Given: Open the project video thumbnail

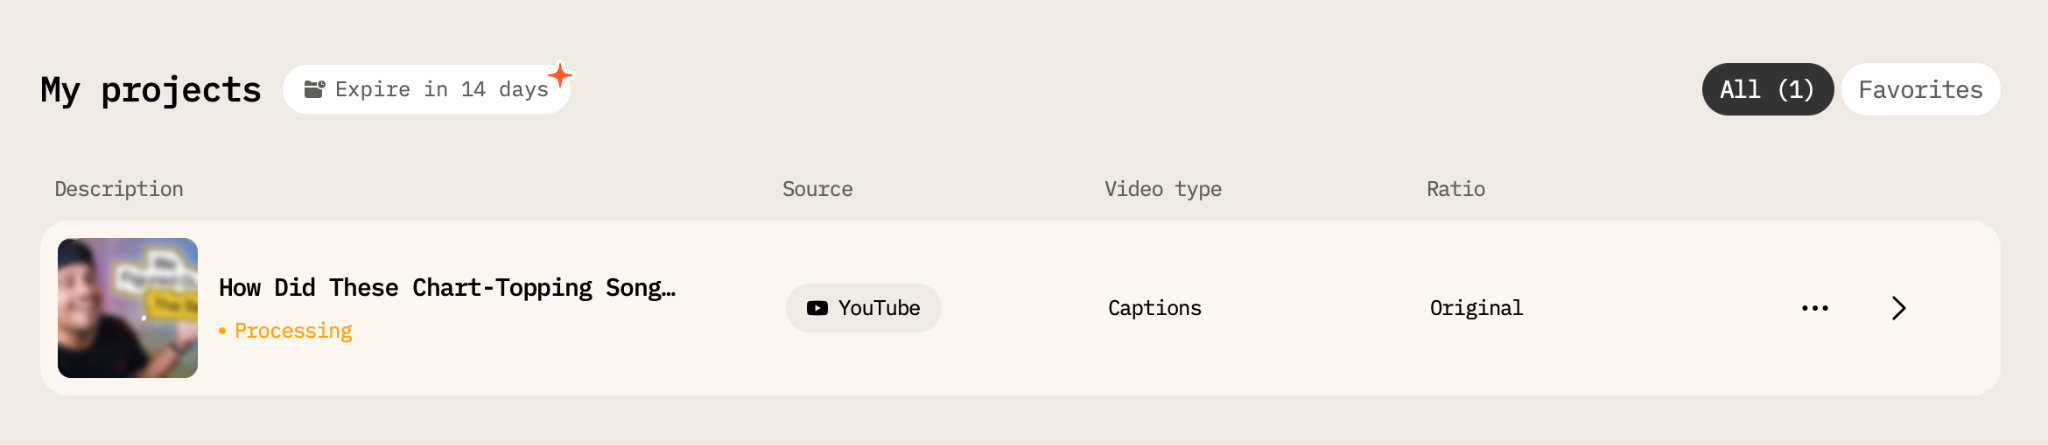Looking at the screenshot, I should pos(128,308).
